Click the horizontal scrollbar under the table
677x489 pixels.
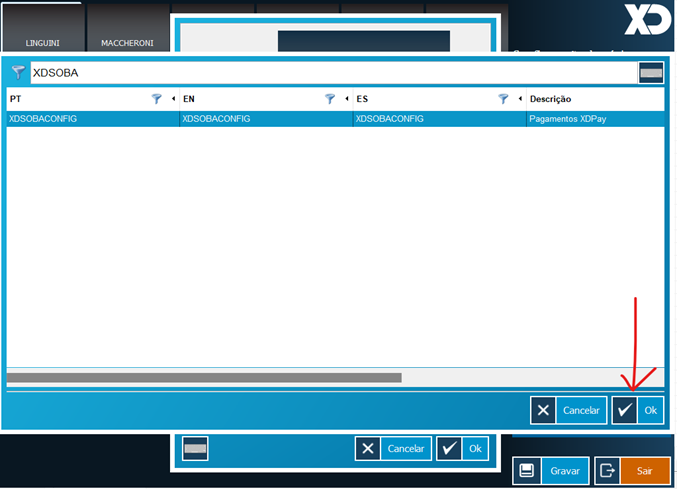[x=204, y=378]
